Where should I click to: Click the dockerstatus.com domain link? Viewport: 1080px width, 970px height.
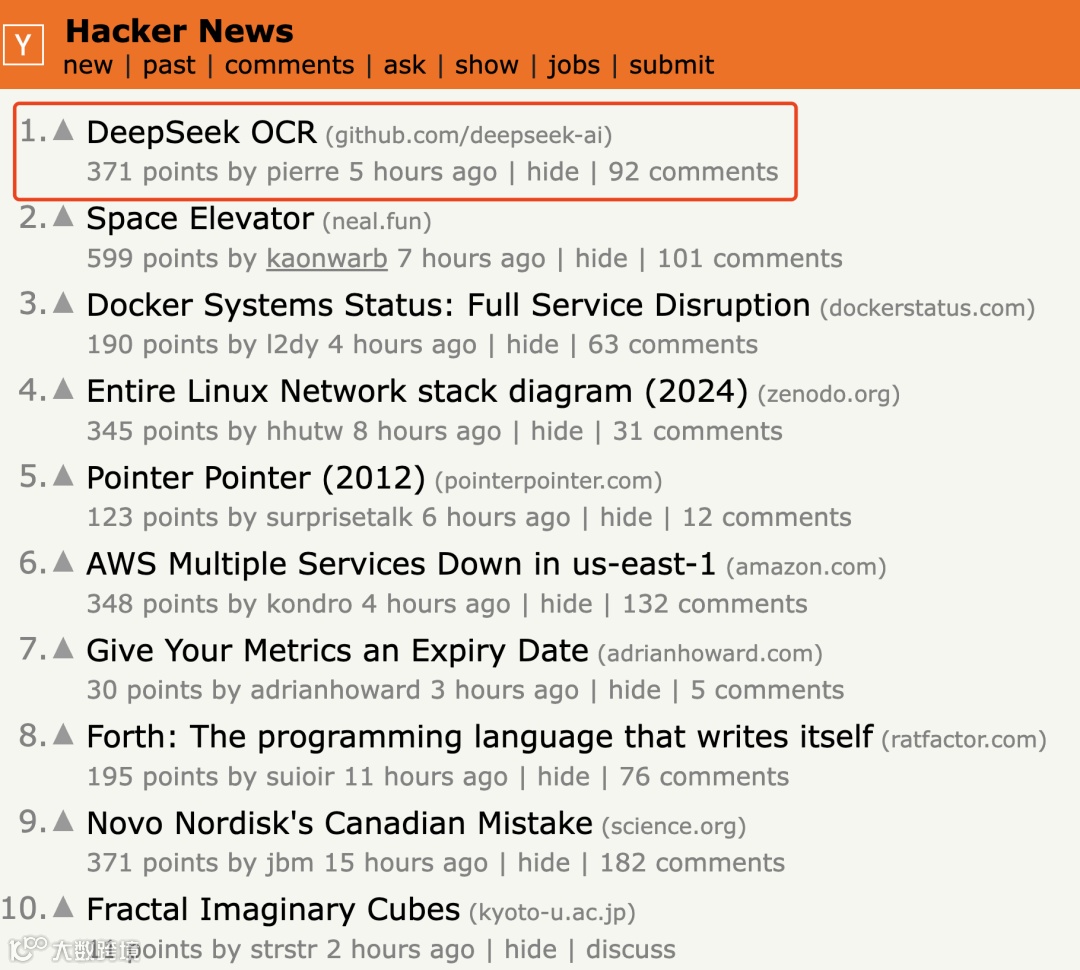(927, 308)
